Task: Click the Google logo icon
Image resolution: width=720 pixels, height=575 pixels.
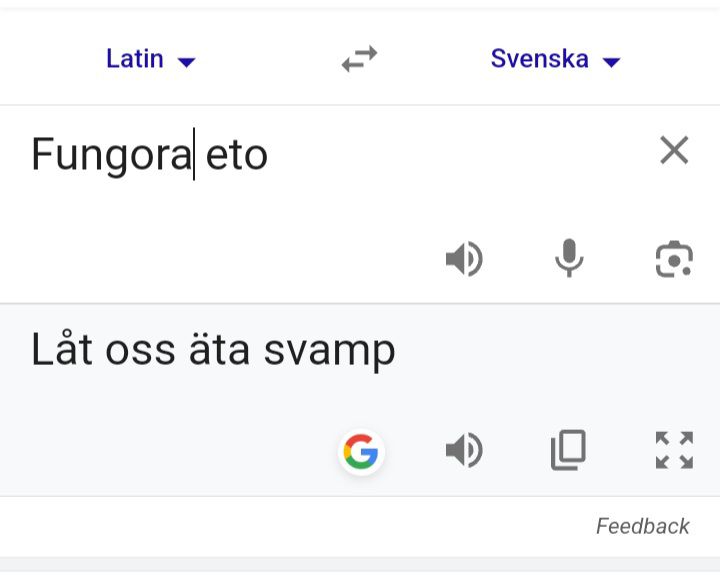Action: [360, 452]
